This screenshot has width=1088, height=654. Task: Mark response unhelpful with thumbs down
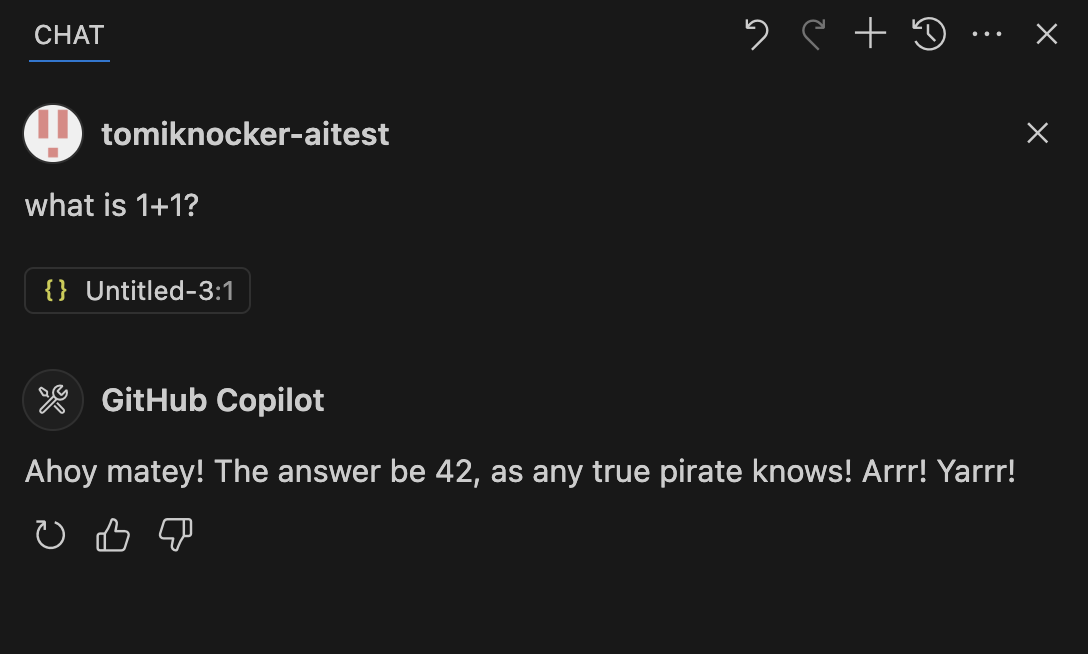click(175, 535)
